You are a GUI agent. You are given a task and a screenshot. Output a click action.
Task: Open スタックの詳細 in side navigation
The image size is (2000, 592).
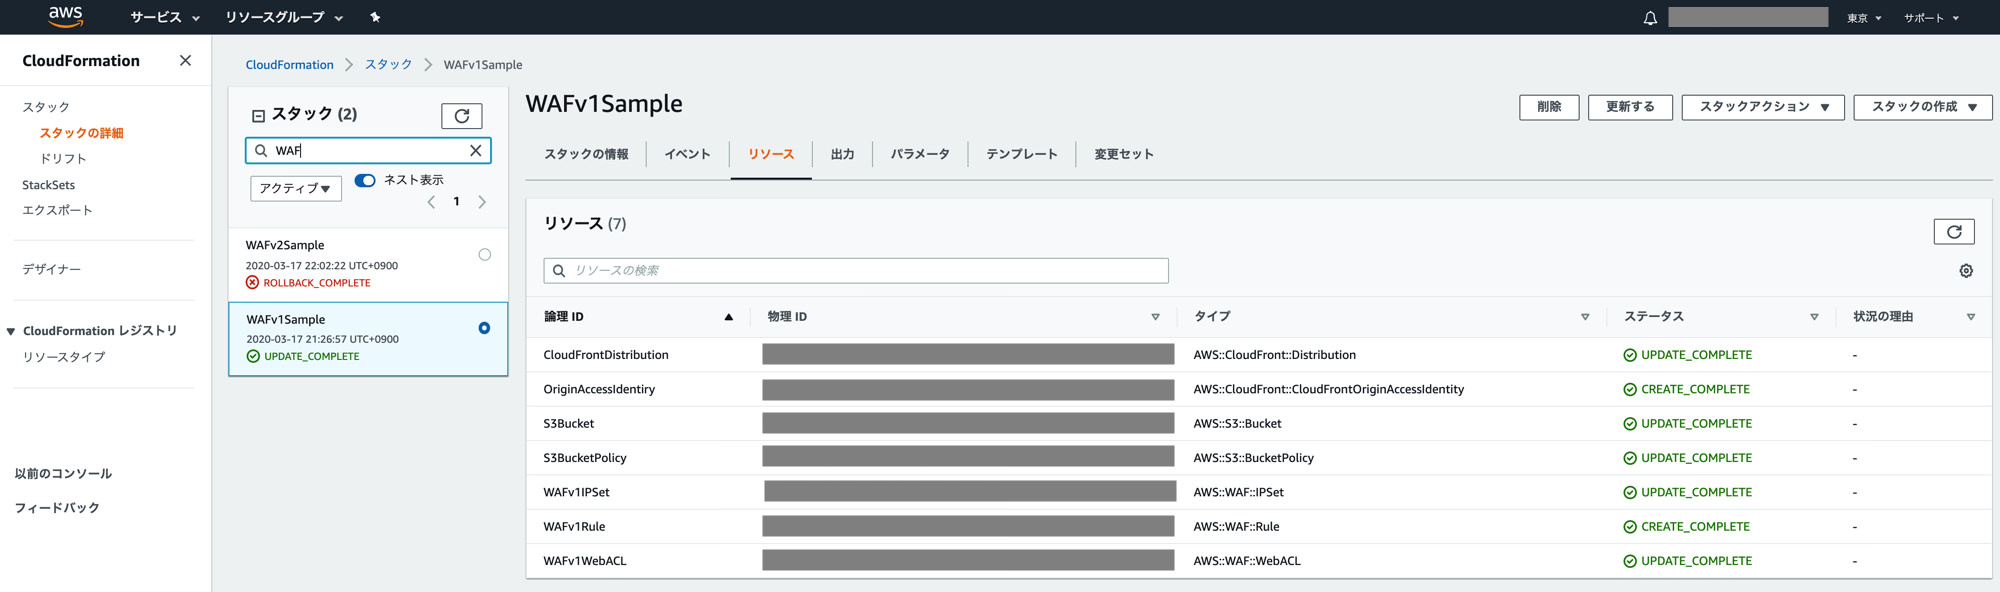coord(82,133)
